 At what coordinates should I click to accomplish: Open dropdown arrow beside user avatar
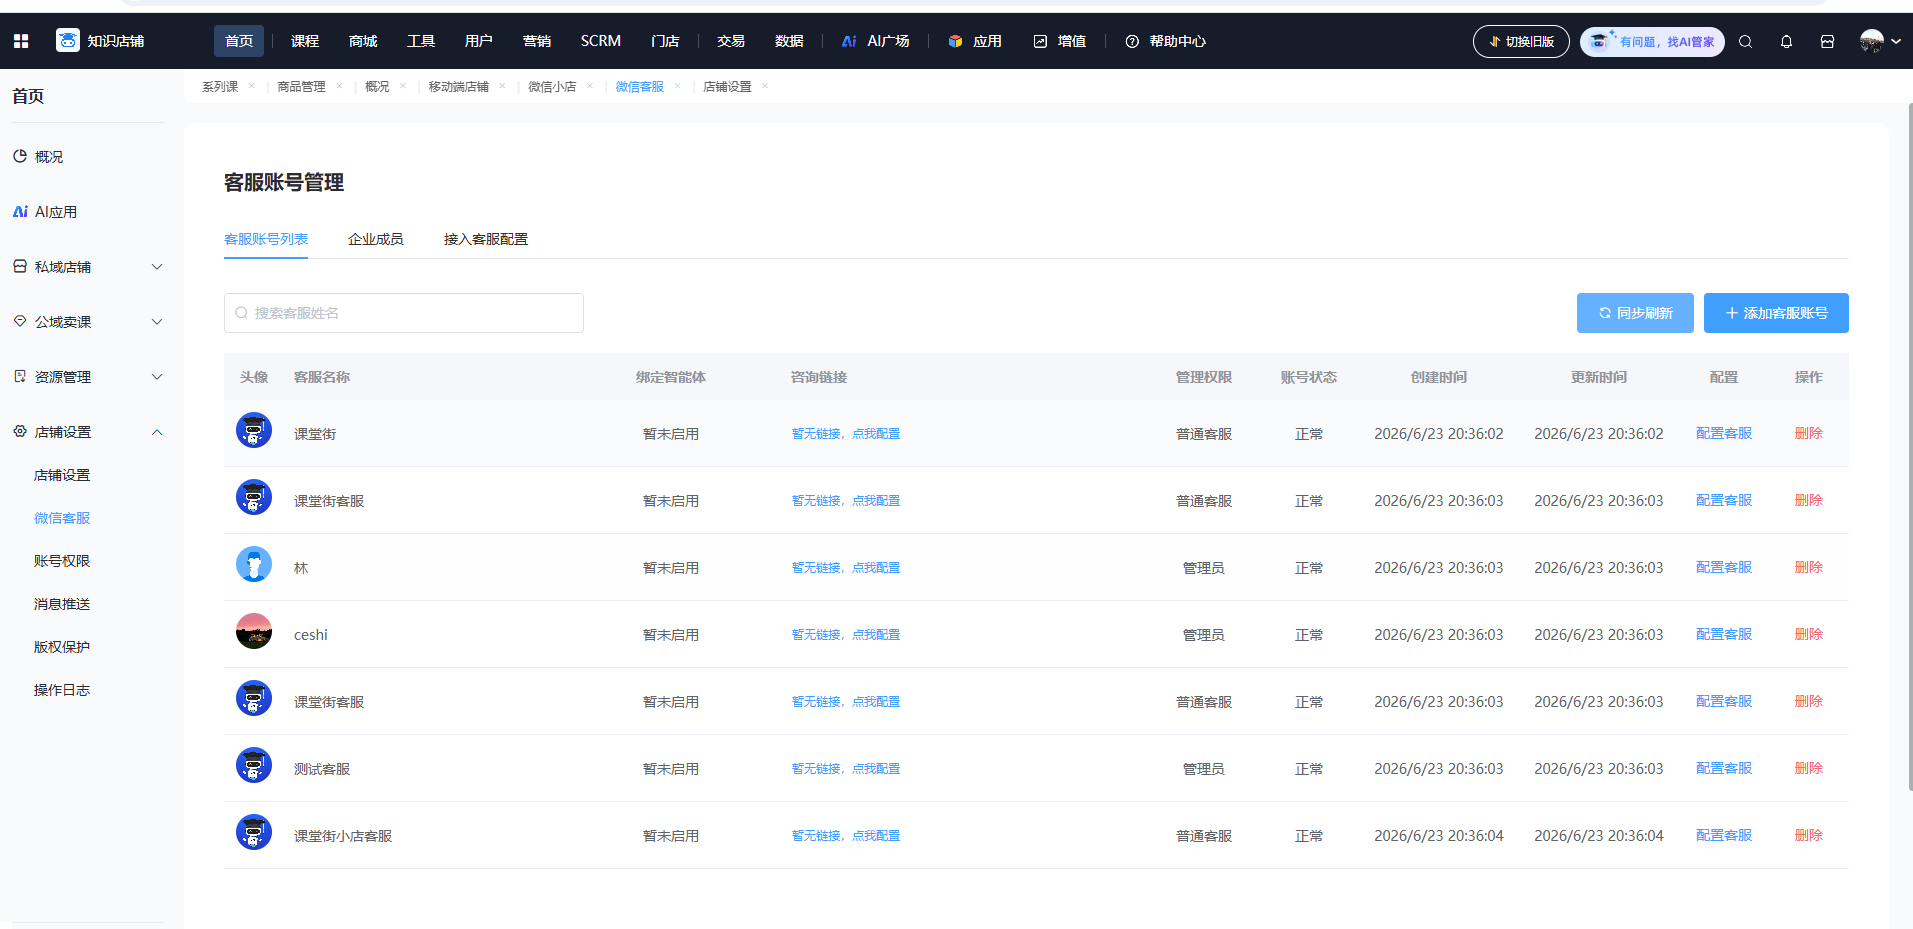click(x=1896, y=42)
